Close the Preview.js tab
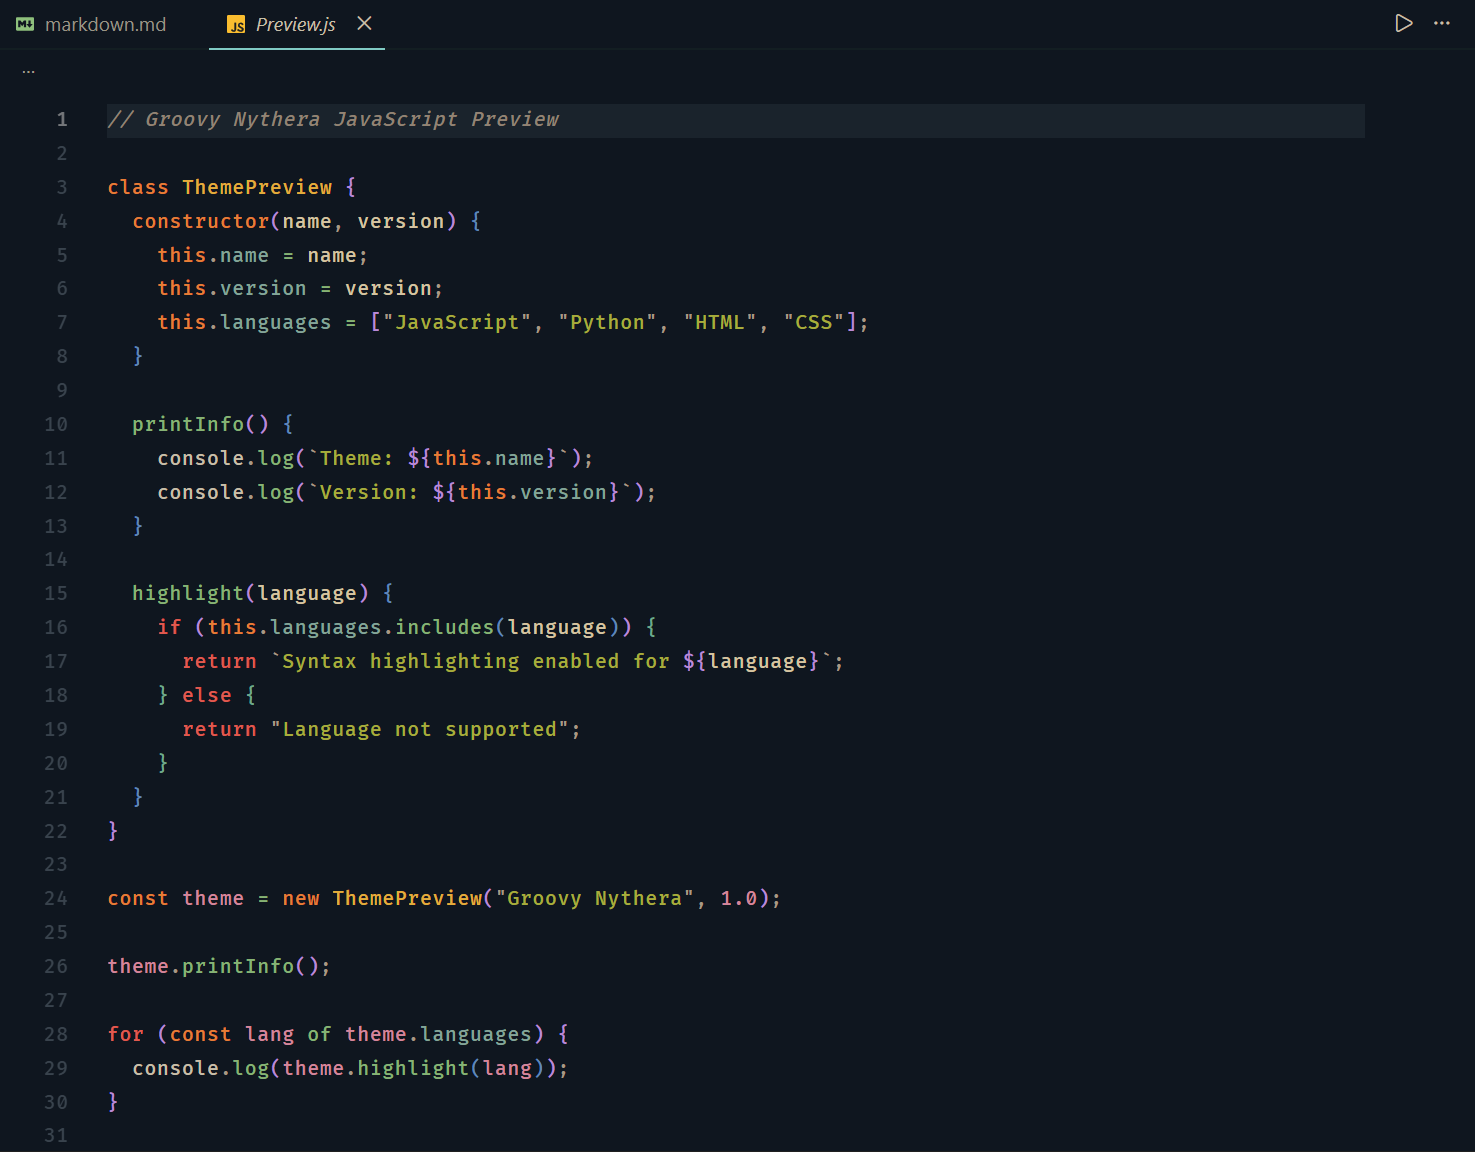Viewport: 1475px width, 1152px height. pyautogui.click(x=364, y=23)
